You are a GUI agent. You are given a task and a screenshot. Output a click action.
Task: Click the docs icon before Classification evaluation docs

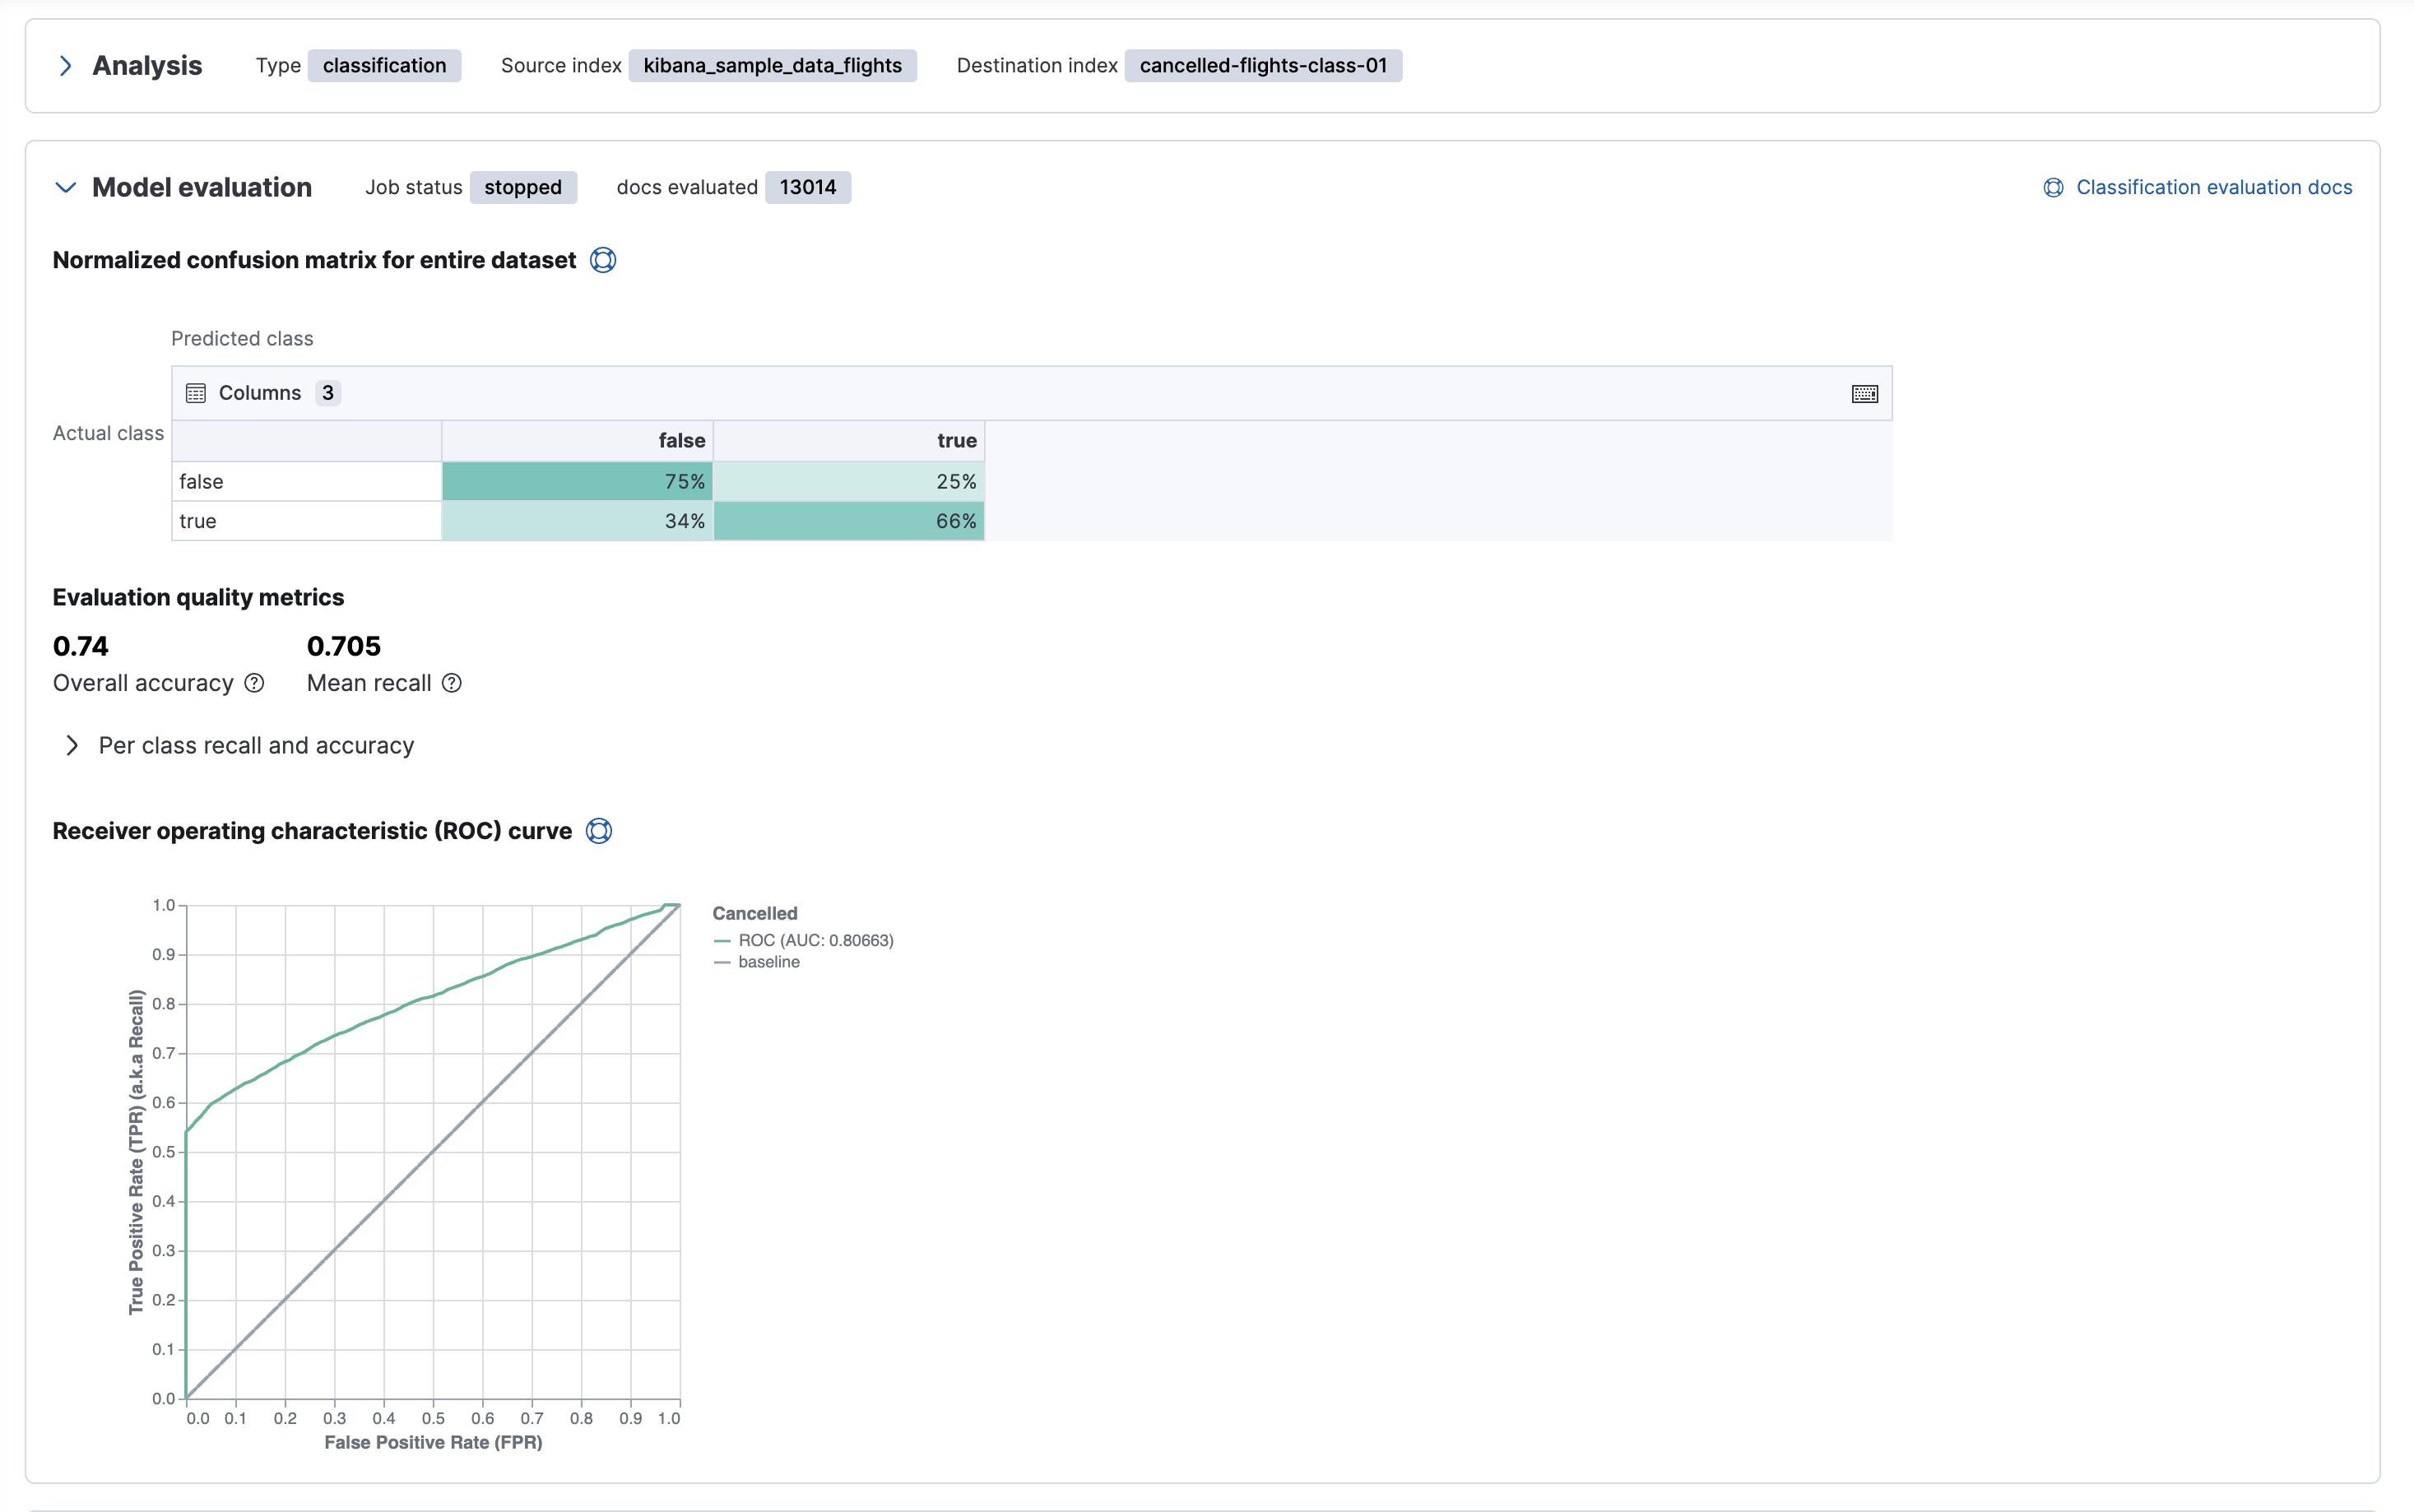click(x=2053, y=188)
